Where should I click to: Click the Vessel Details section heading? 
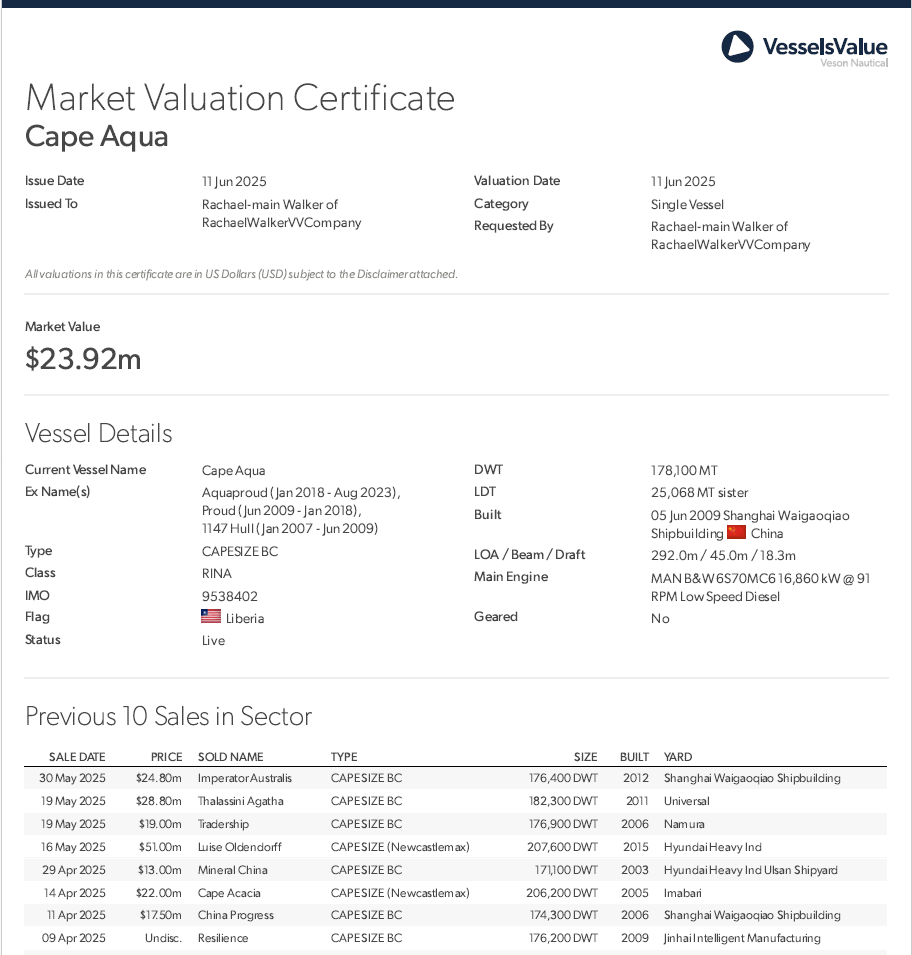click(98, 433)
